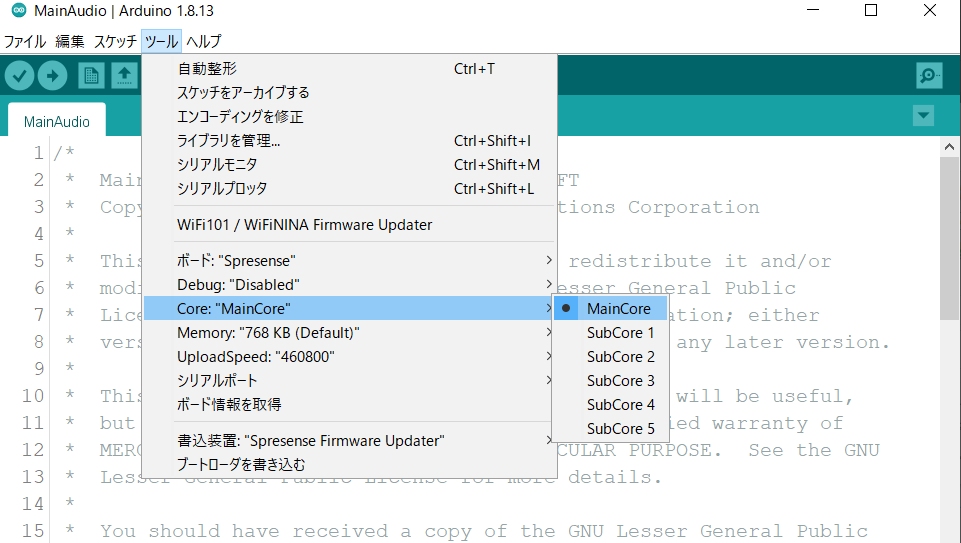Open the tab options dropdown arrow
Image resolution: width=961 pixels, height=543 pixels.
[x=923, y=115]
